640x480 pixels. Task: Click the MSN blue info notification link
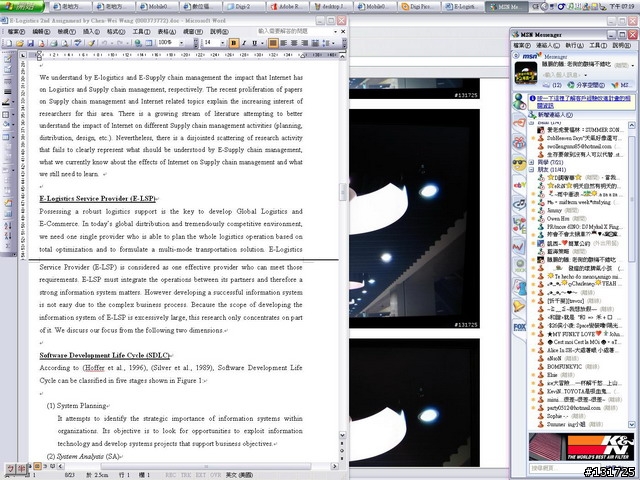pos(583,102)
